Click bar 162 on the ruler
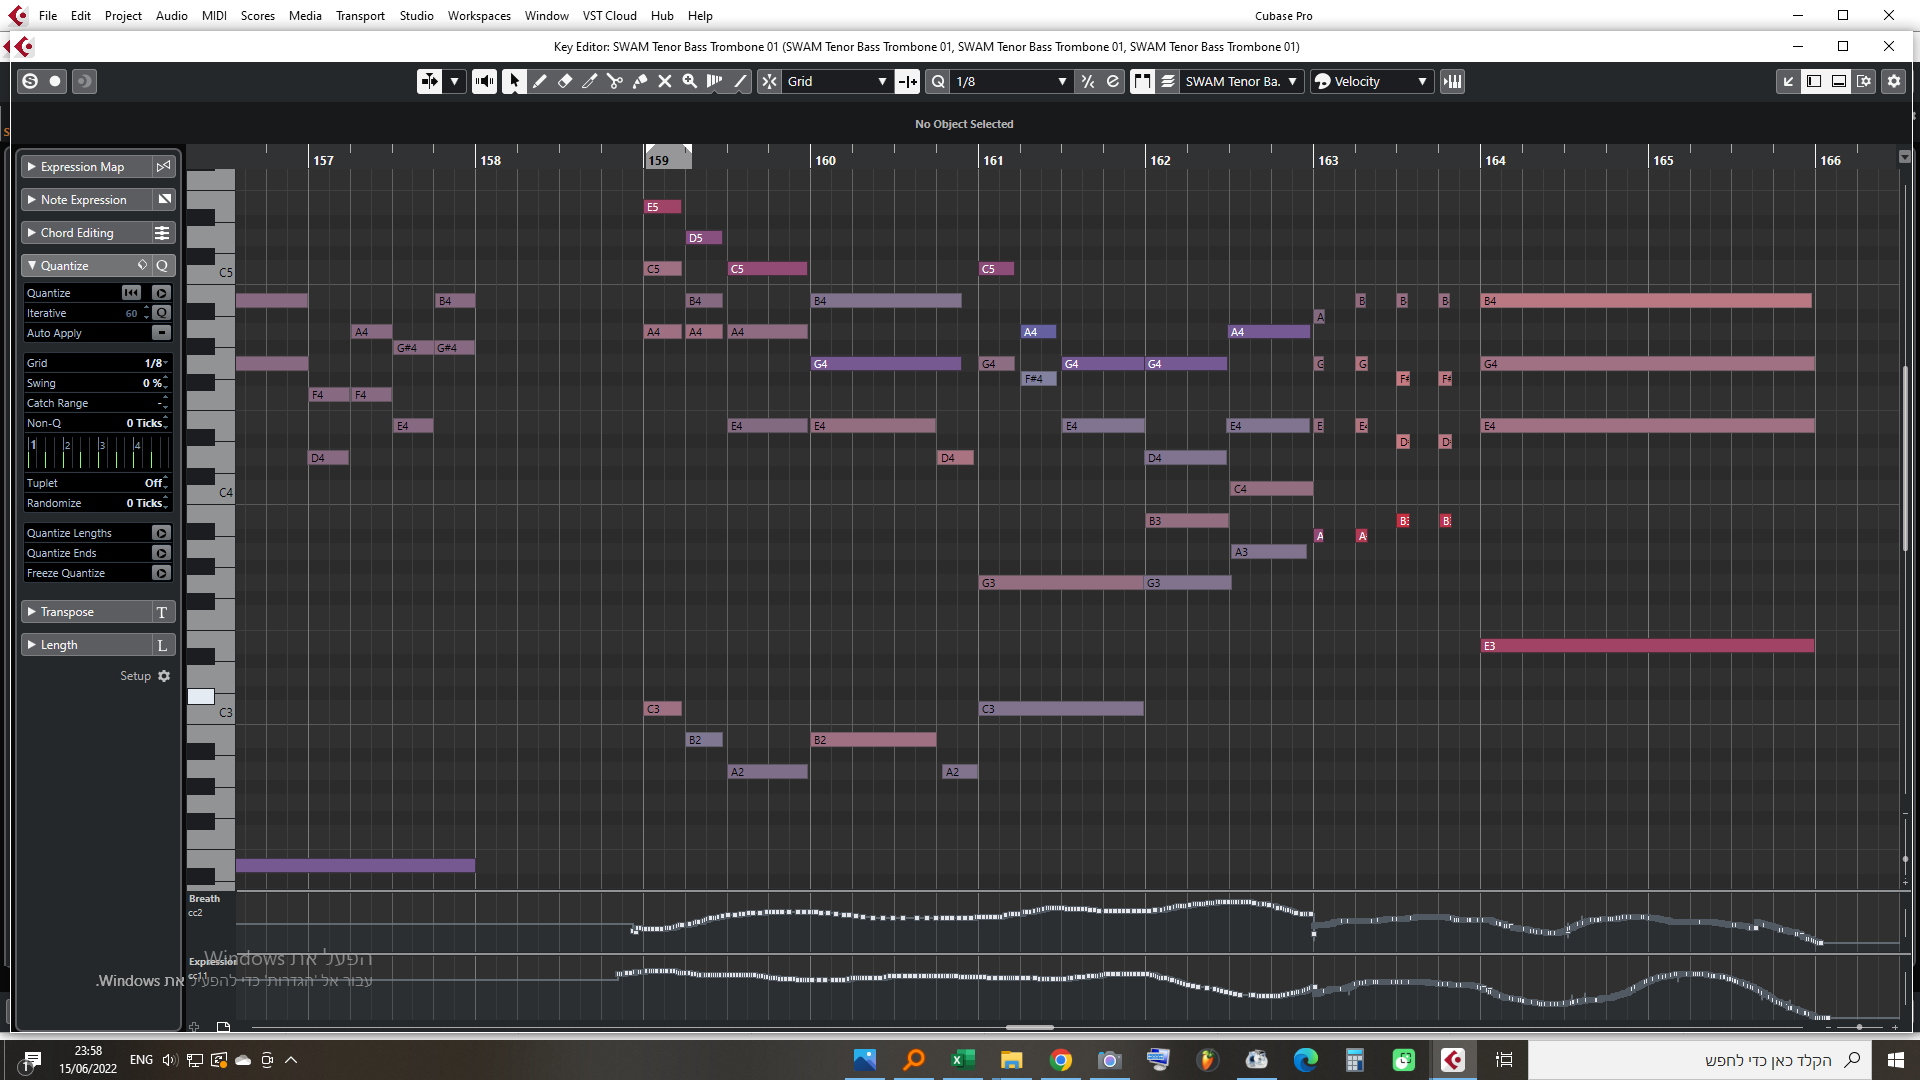Image resolution: width=1920 pixels, height=1080 pixels. (1160, 160)
